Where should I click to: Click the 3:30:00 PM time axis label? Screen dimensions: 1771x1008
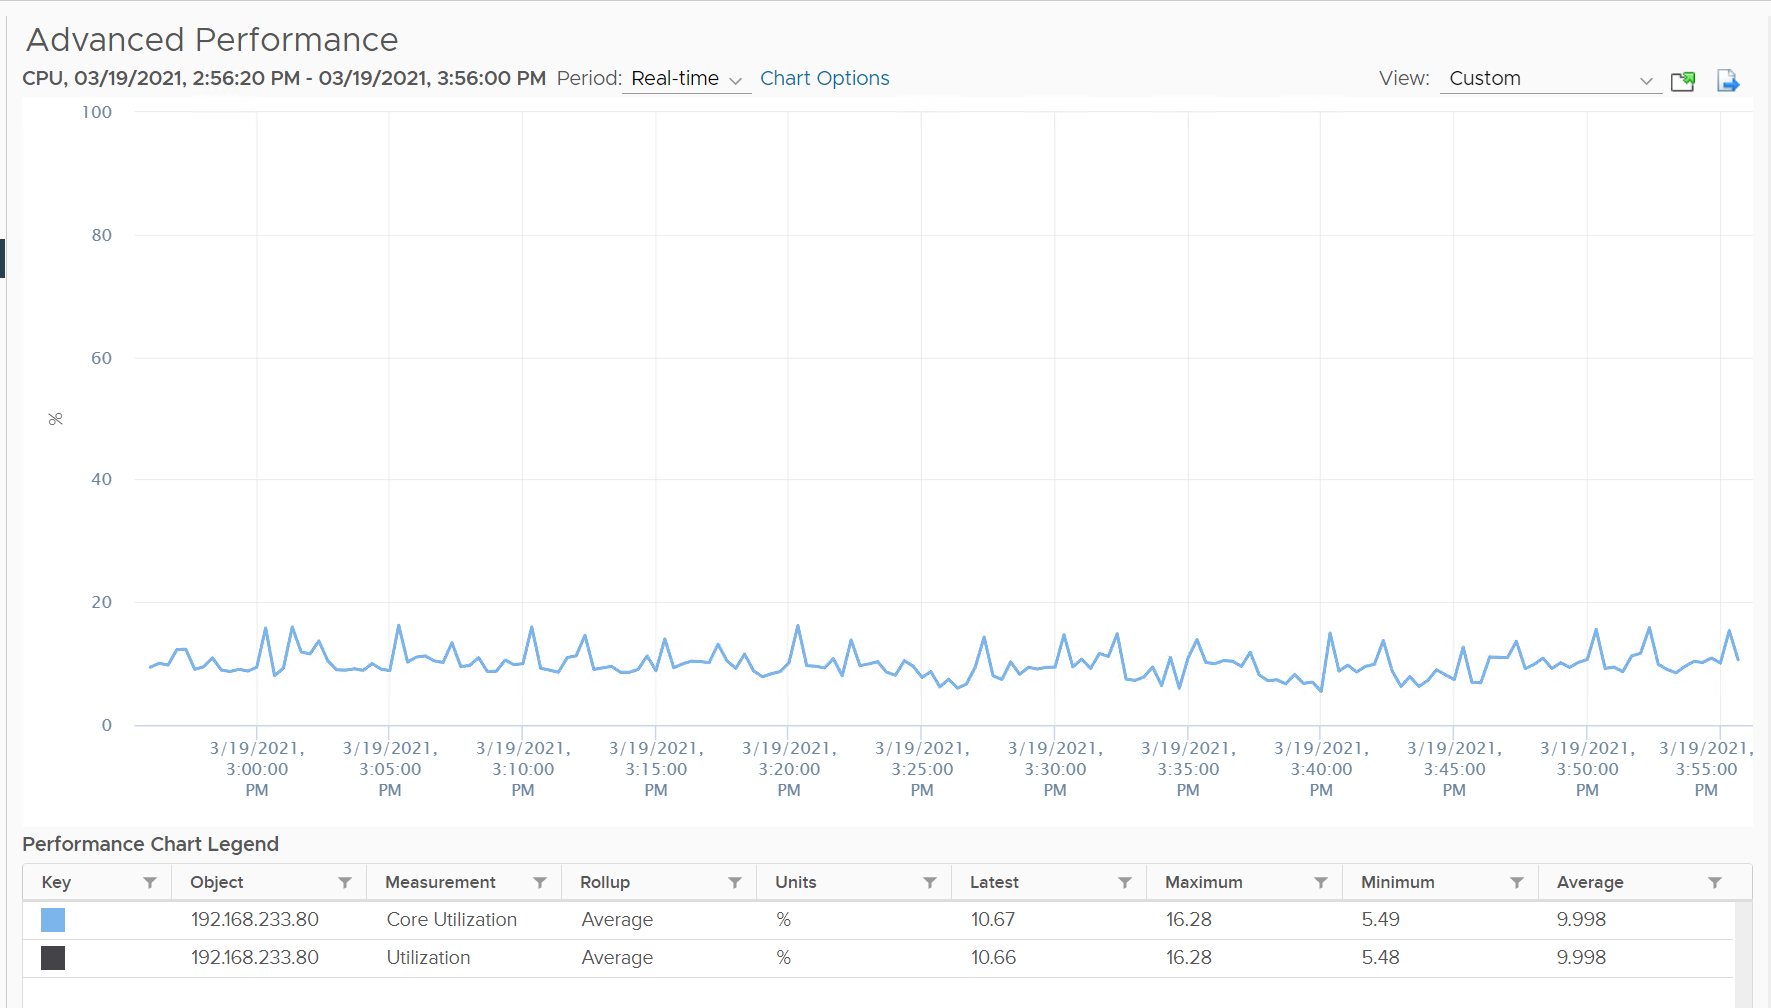click(x=1055, y=769)
